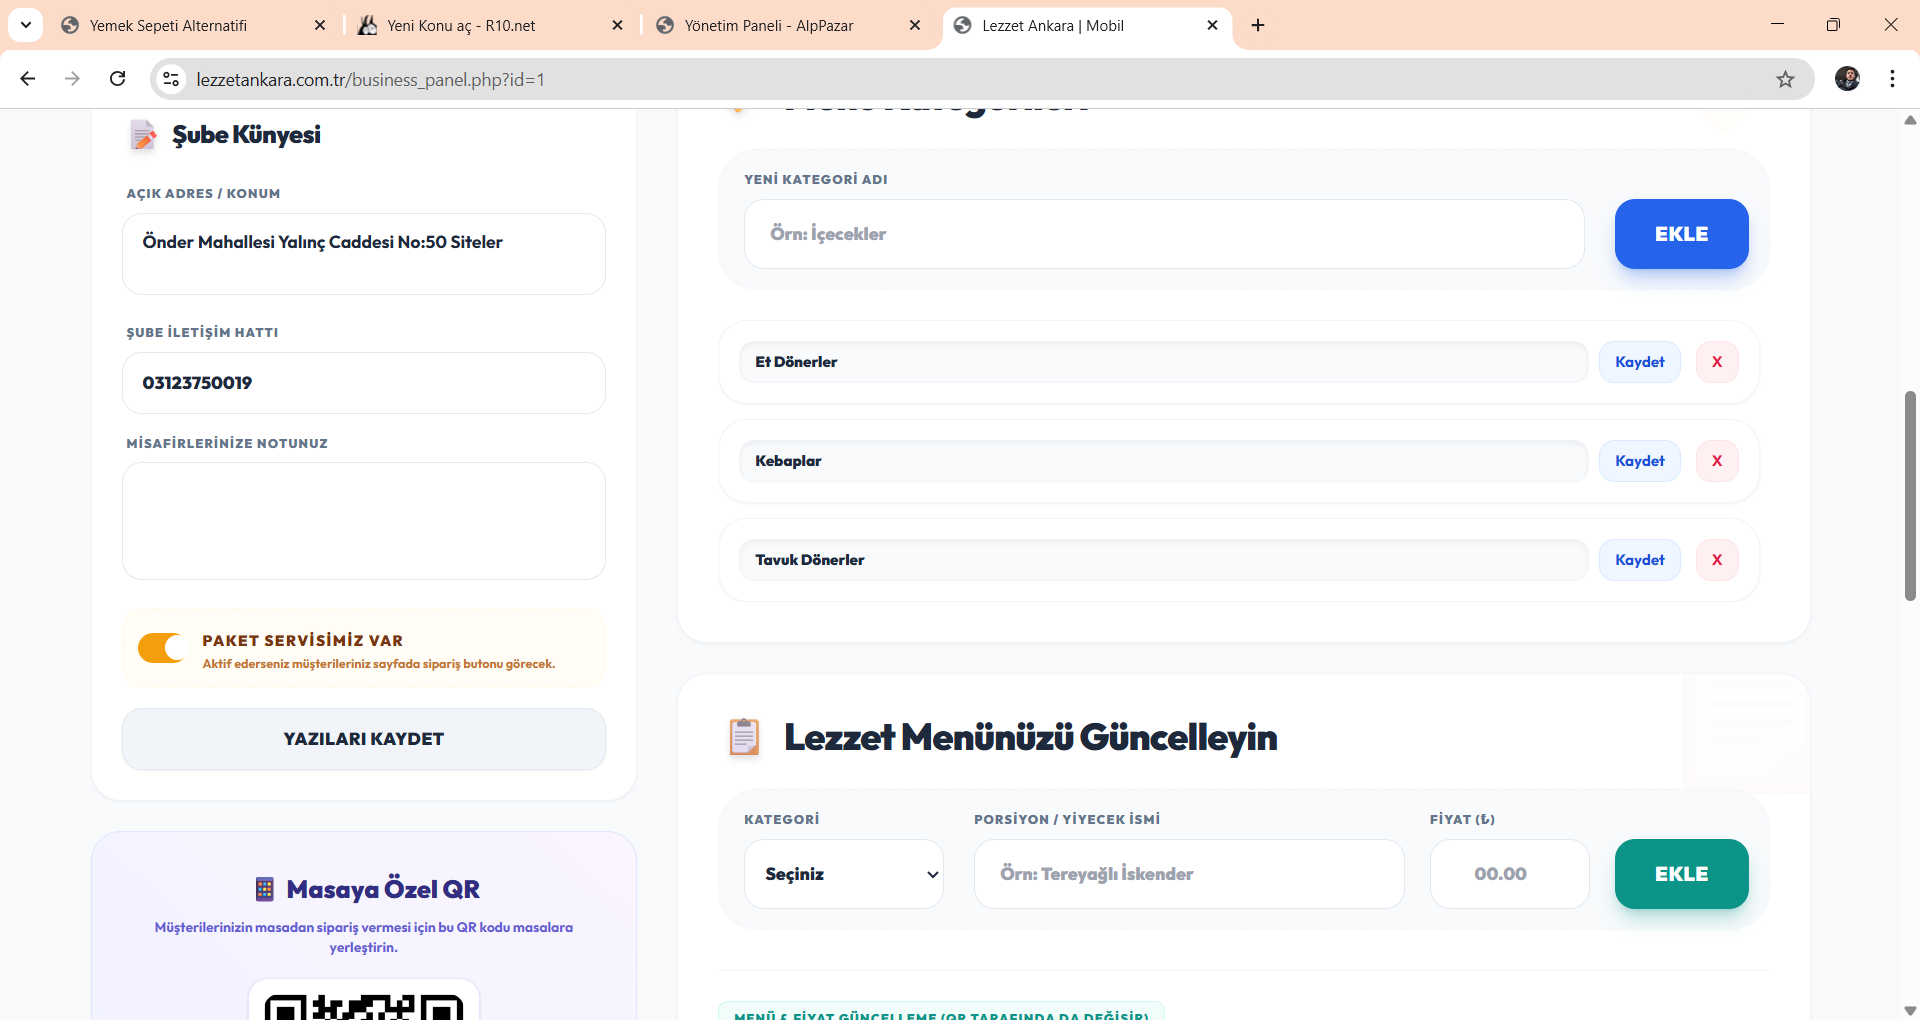Open a new browser tab
Image resolution: width=1920 pixels, height=1020 pixels.
1258,25
